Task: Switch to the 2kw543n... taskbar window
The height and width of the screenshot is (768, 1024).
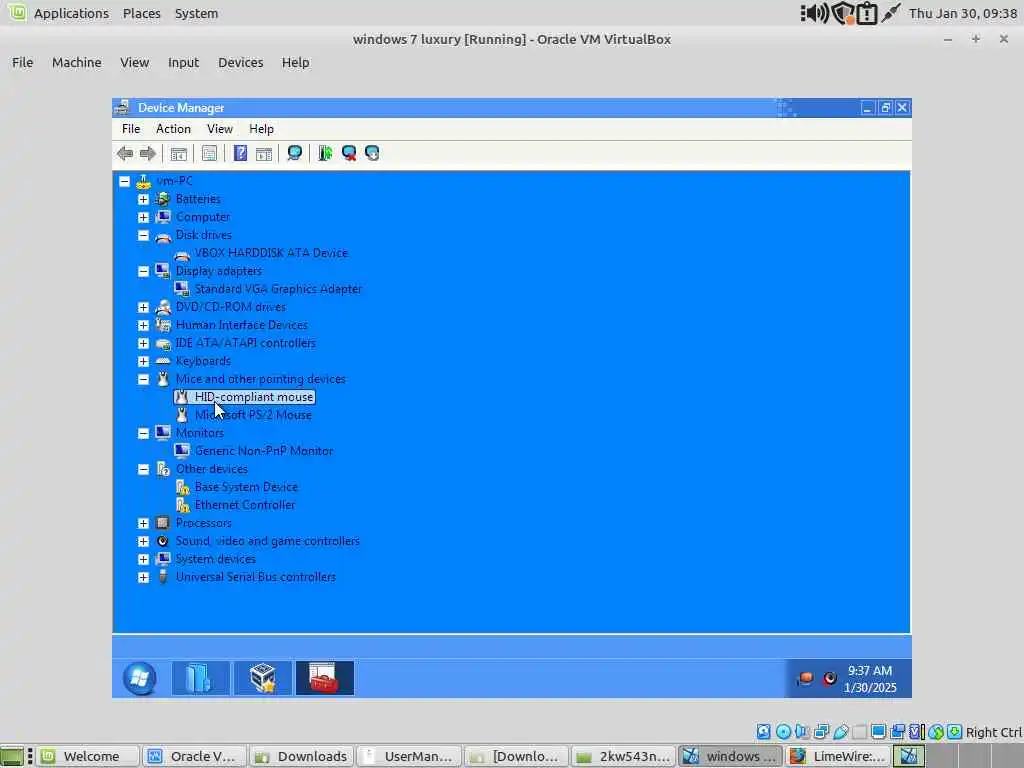Action: point(624,756)
